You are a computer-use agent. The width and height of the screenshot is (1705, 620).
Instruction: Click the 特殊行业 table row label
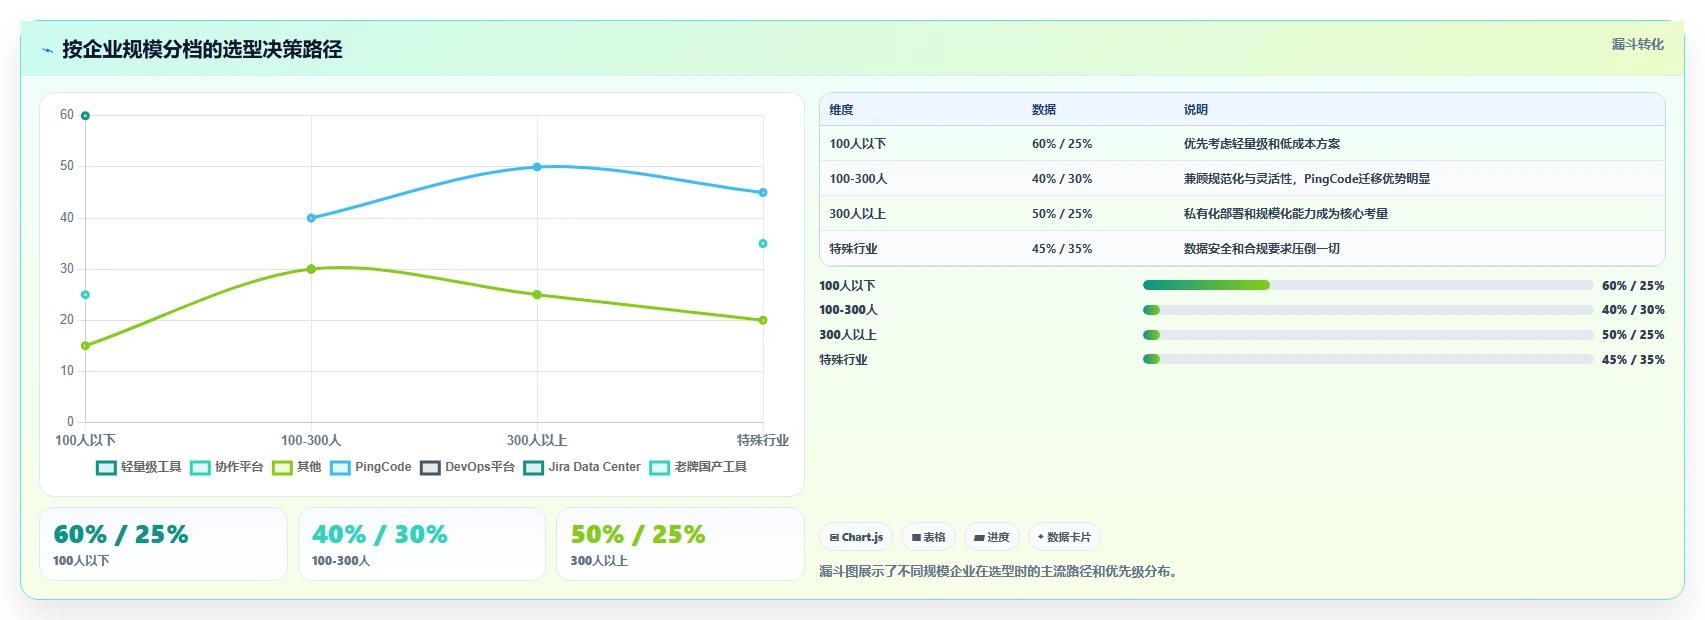coord(853,249)
